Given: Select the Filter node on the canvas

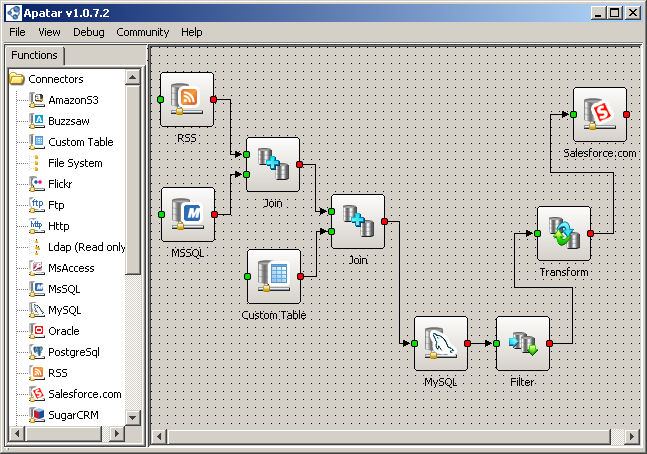Looking at the screenshot, I should click(x=523, y=343).
